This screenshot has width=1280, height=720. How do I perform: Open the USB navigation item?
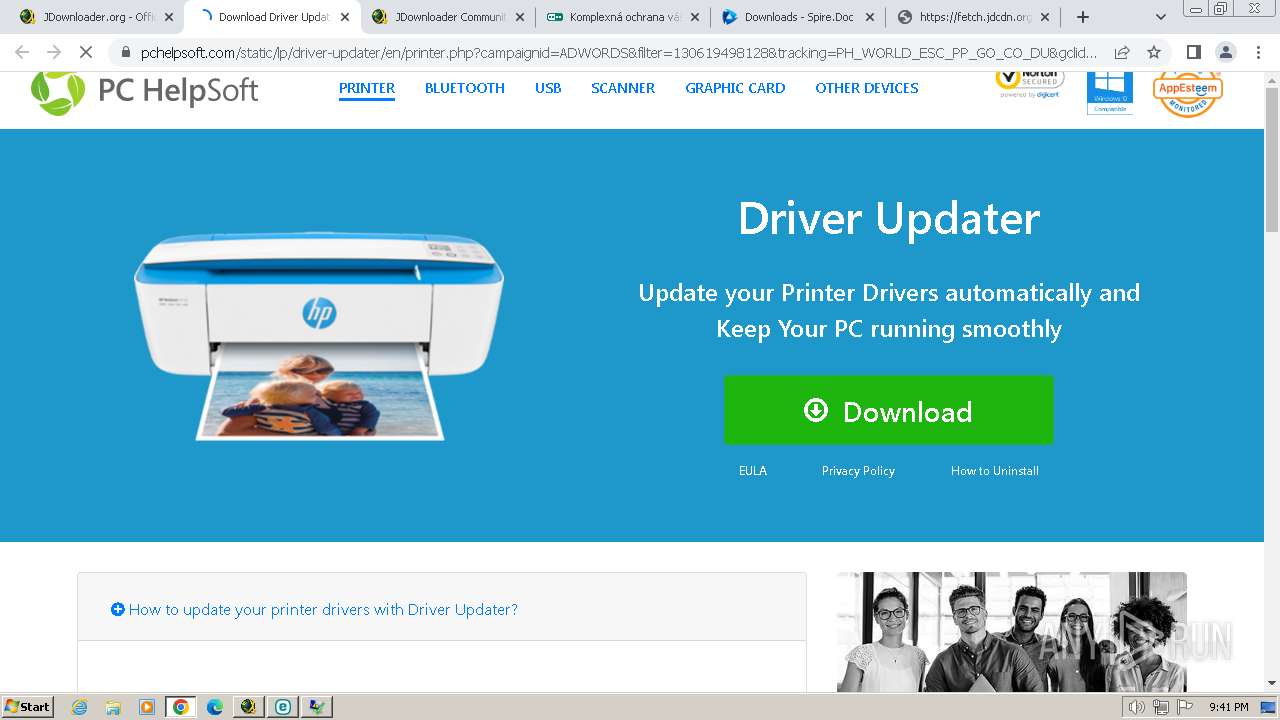548,88
